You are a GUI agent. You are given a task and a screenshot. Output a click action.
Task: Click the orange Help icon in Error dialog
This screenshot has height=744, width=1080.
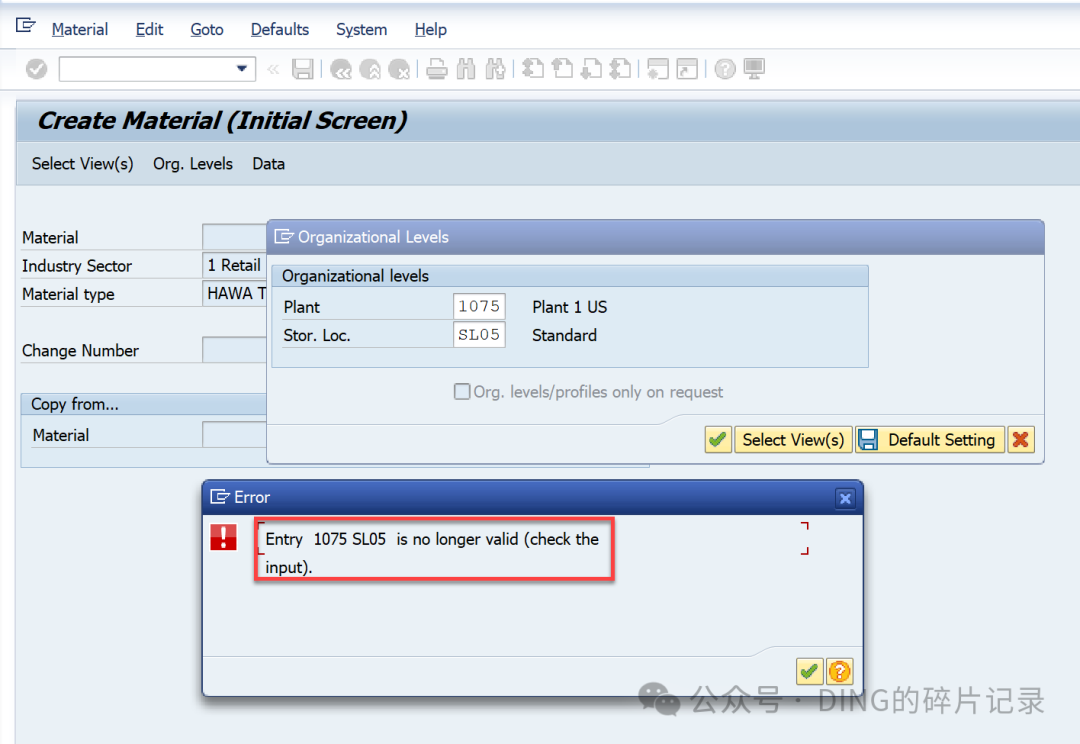(840, 671)
